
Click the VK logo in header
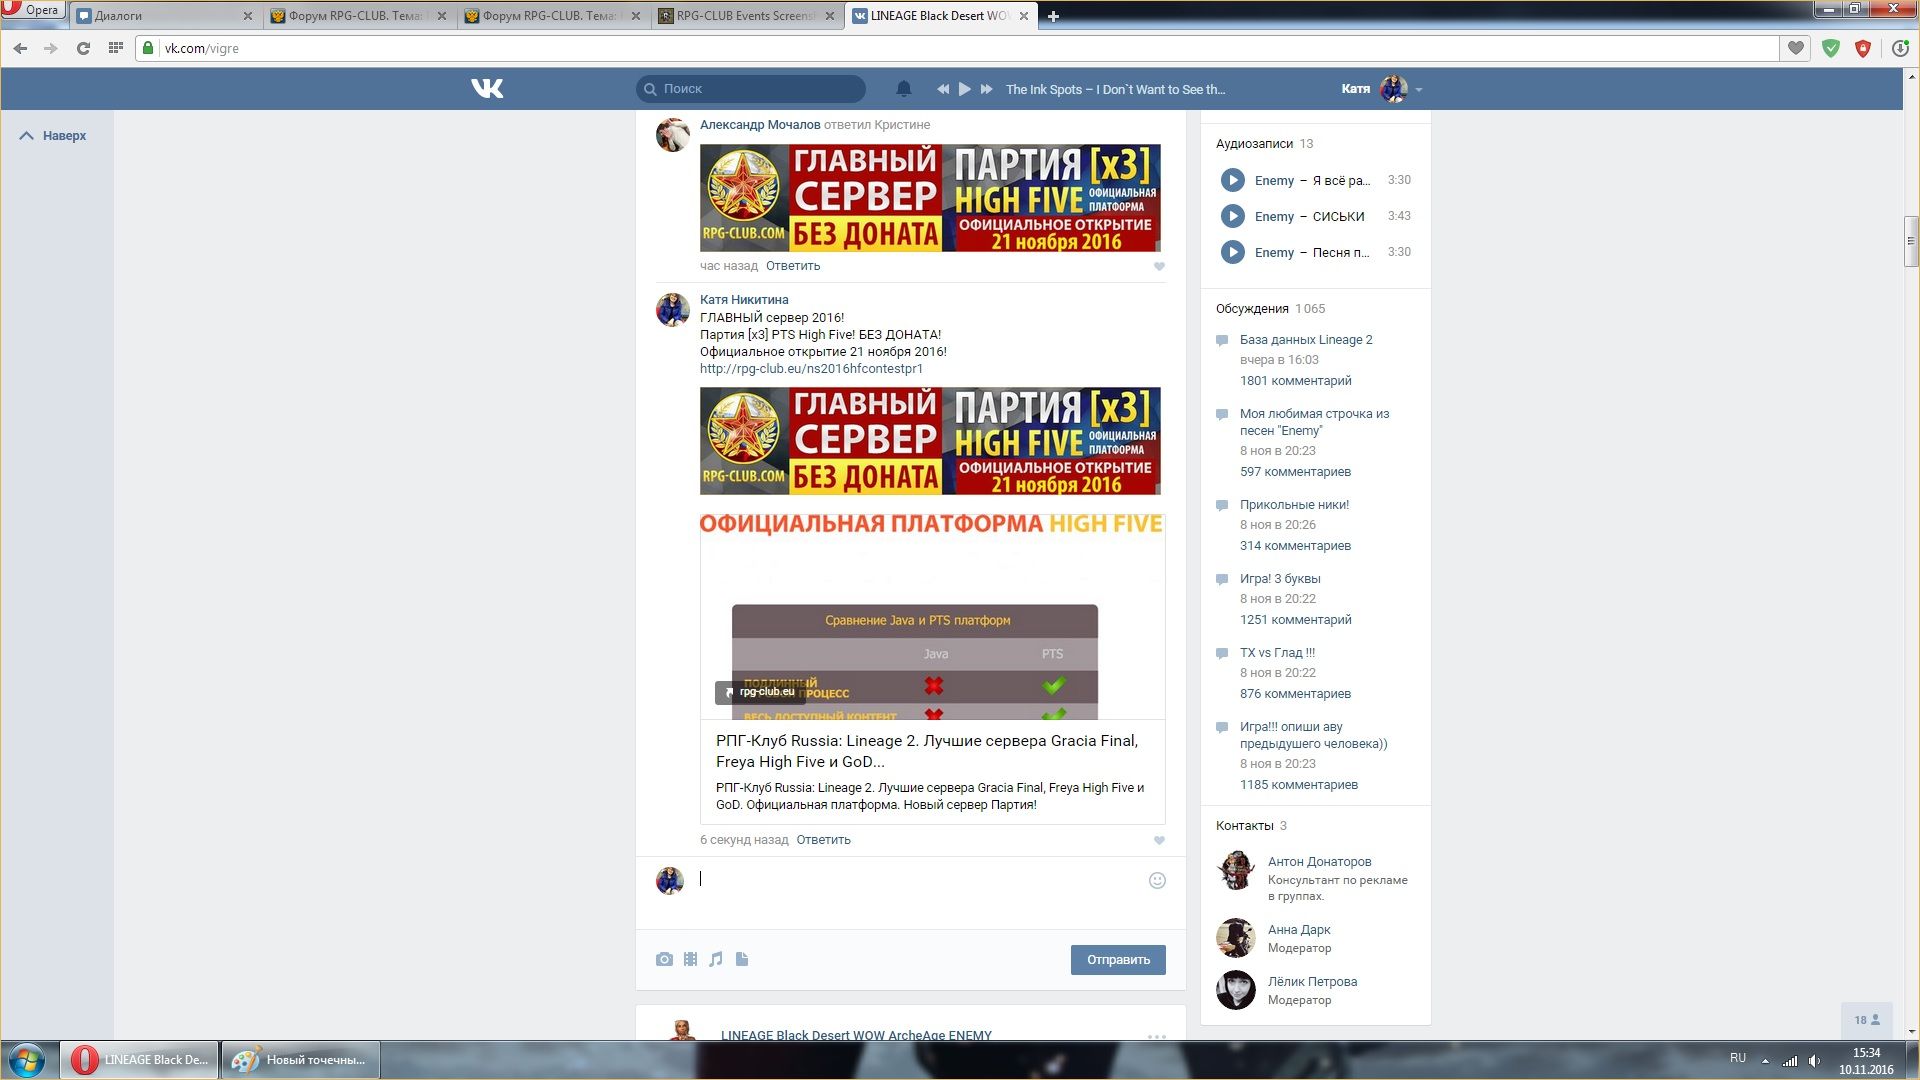(487, 89)
